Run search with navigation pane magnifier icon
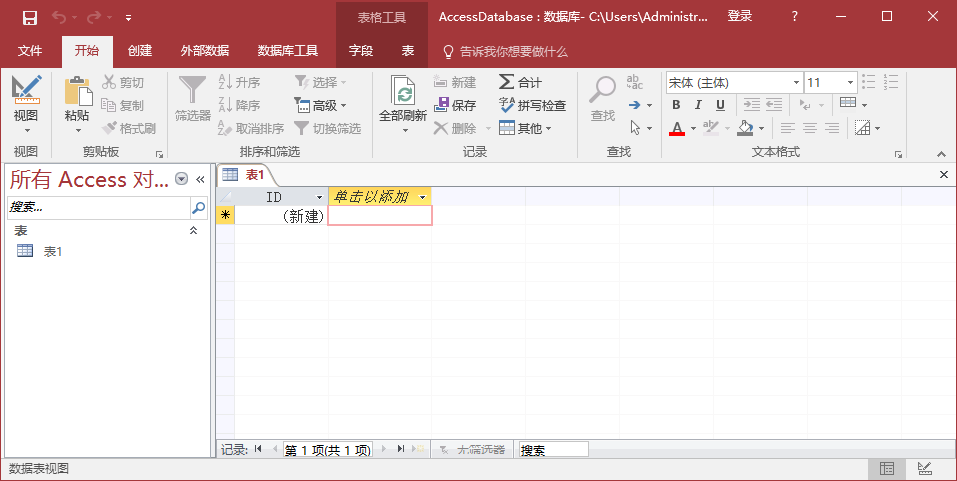Screen dimensions: 957x481 pyautogui.click(x=198, y=208)
